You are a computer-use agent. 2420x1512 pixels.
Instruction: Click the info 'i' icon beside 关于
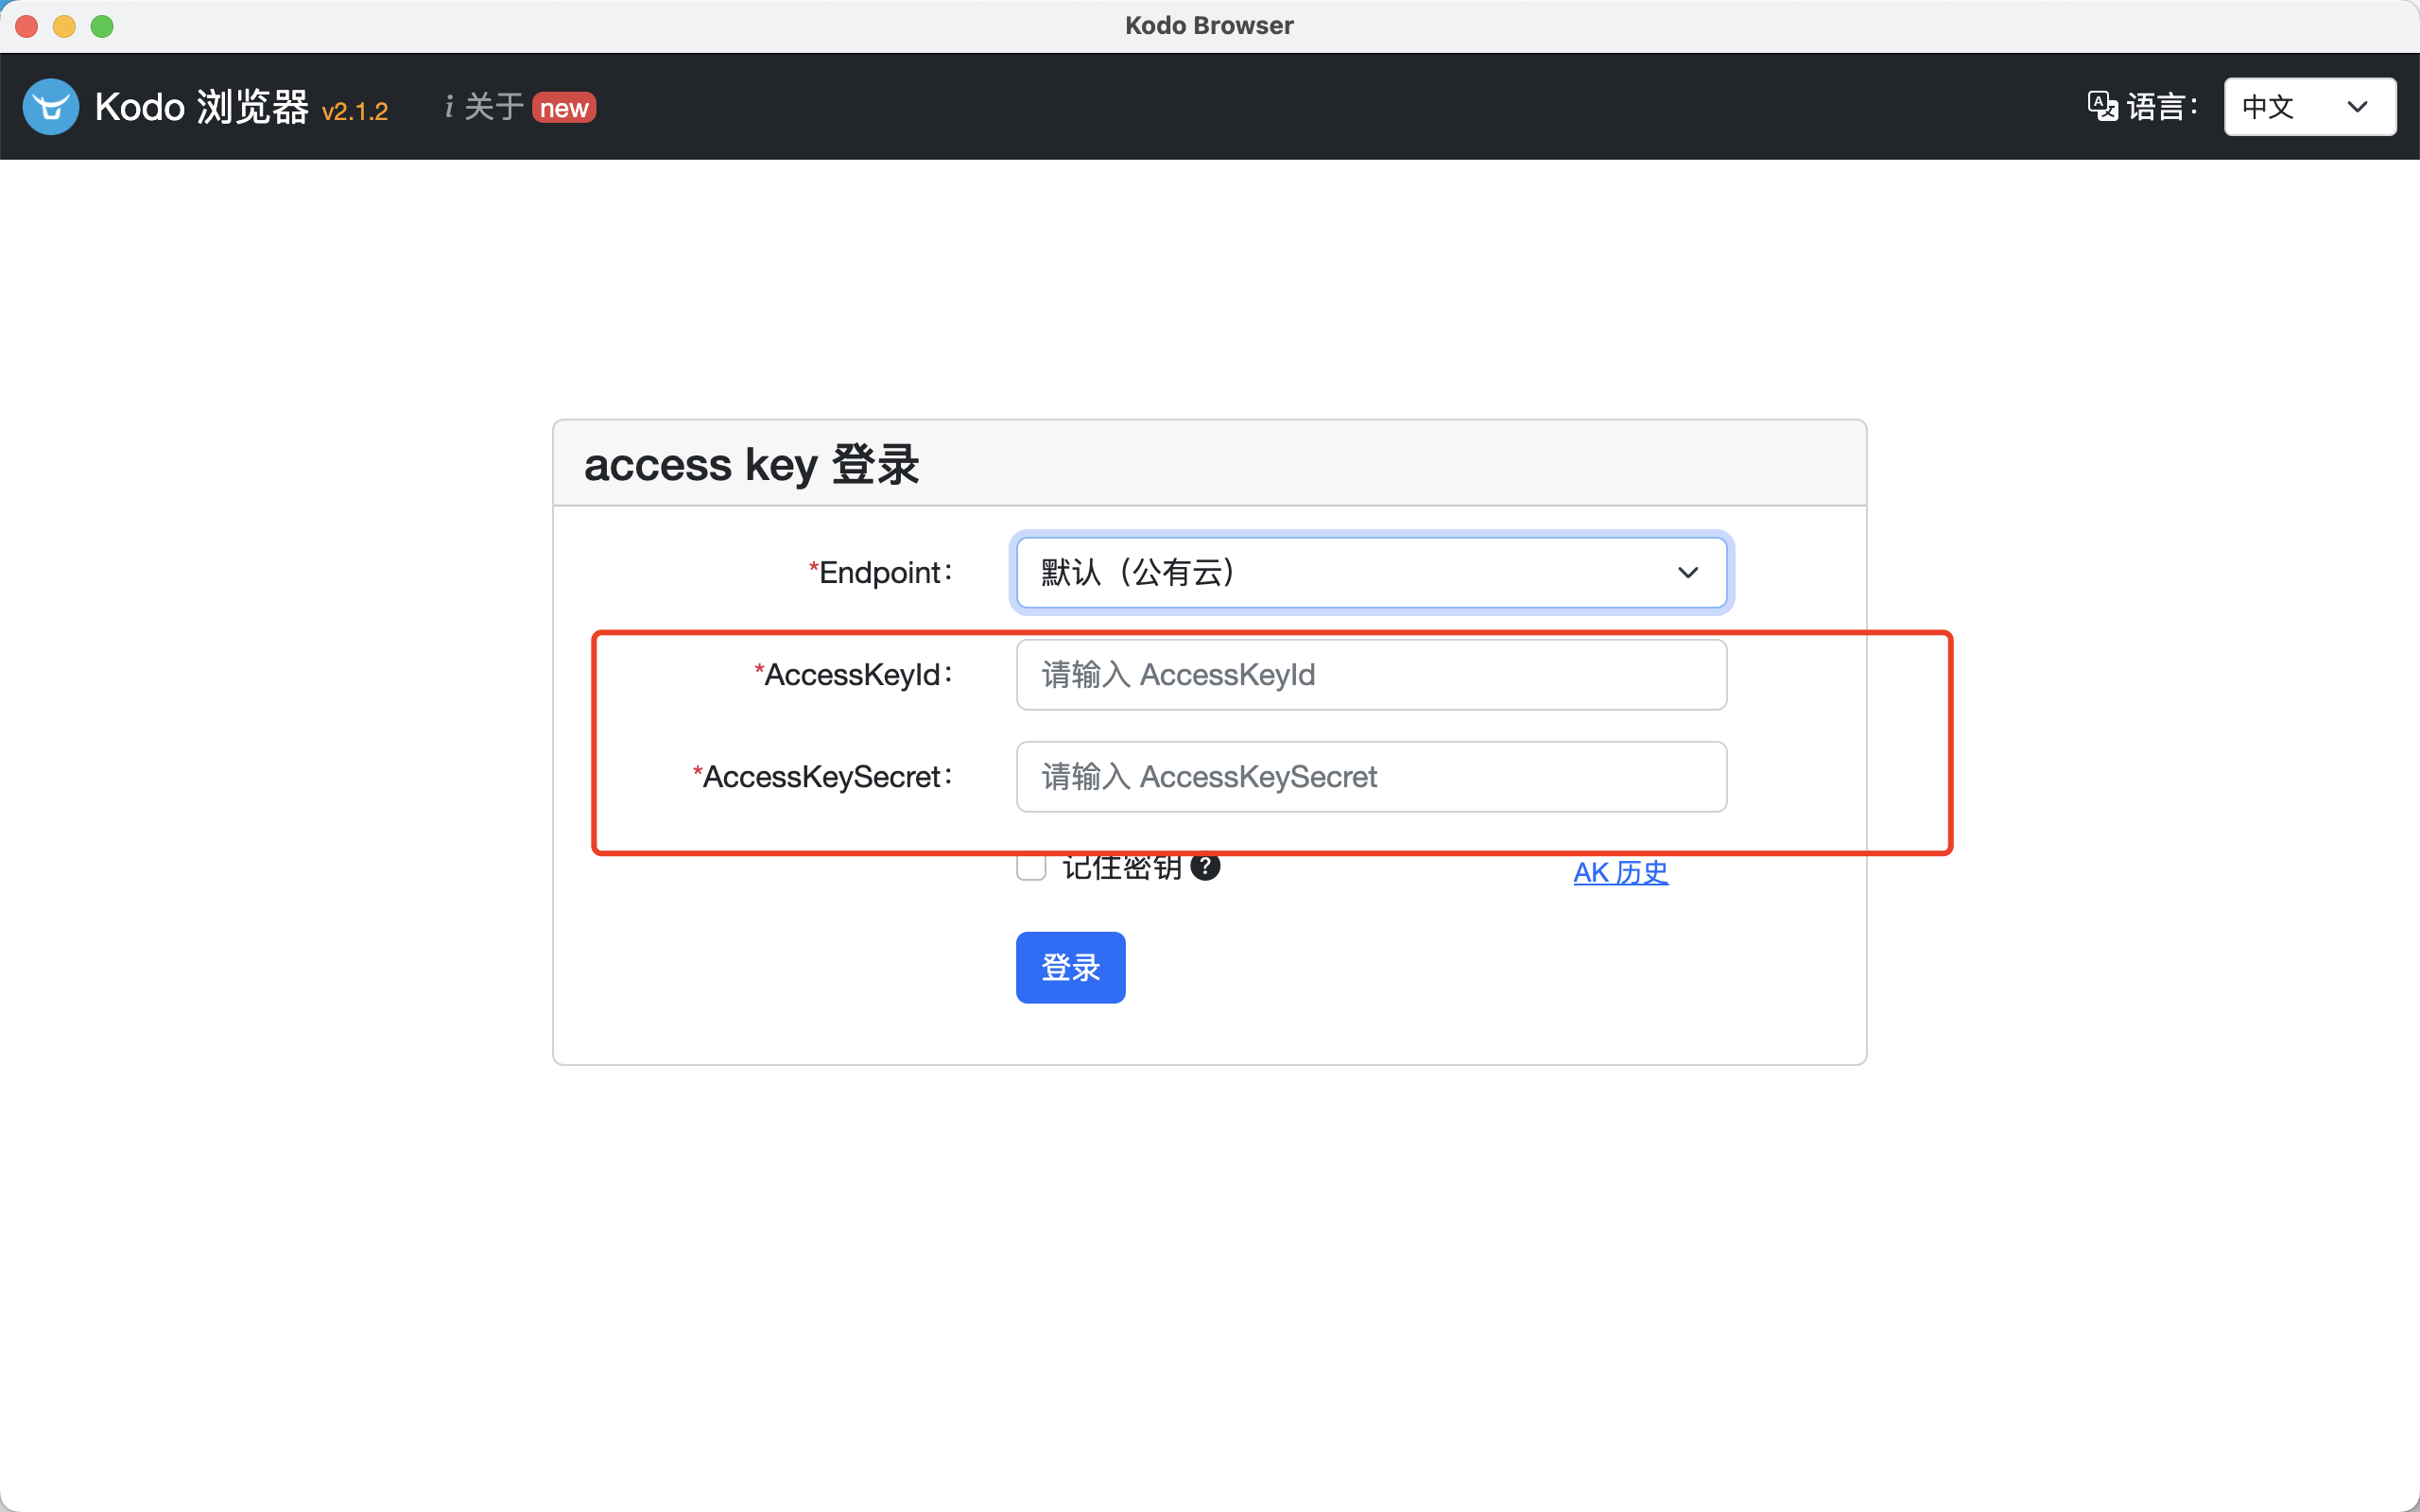[x=449, y=107]
